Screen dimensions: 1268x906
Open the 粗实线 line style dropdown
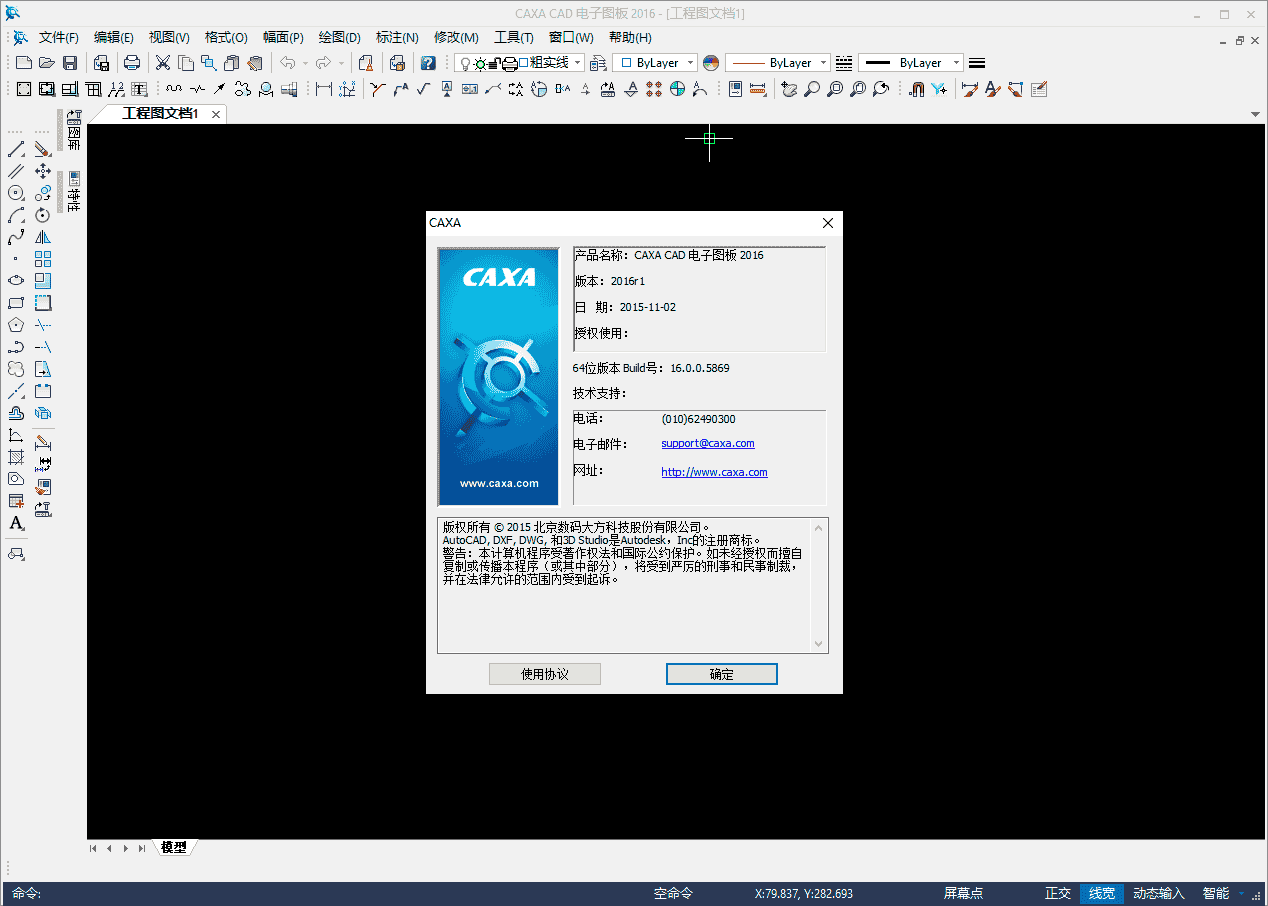coord(578,62)
